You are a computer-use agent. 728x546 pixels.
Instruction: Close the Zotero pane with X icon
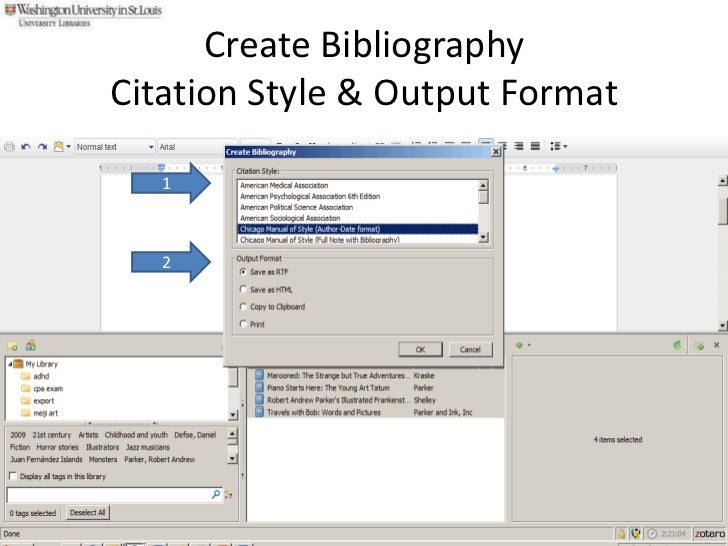(716, 345)
